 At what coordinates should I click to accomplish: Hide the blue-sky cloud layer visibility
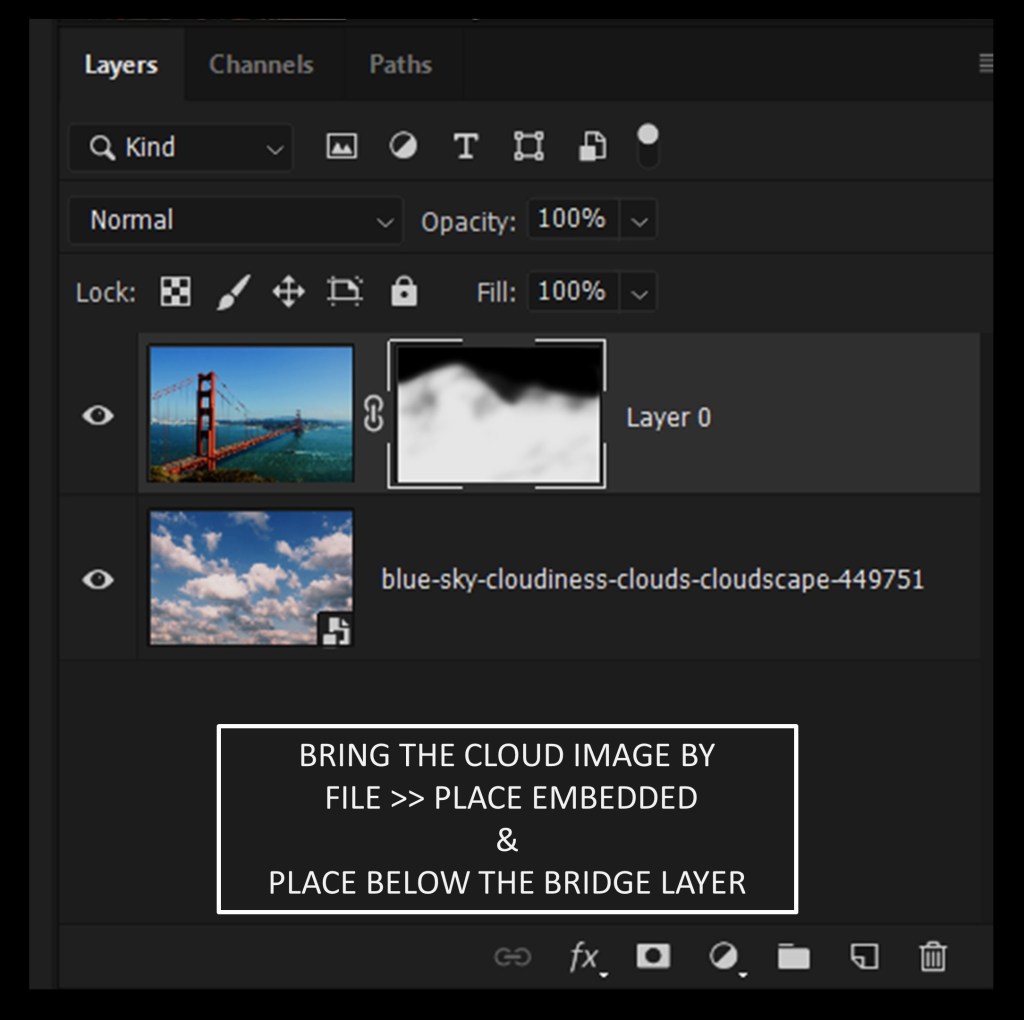pyautogui.click(x=98, y=579)
